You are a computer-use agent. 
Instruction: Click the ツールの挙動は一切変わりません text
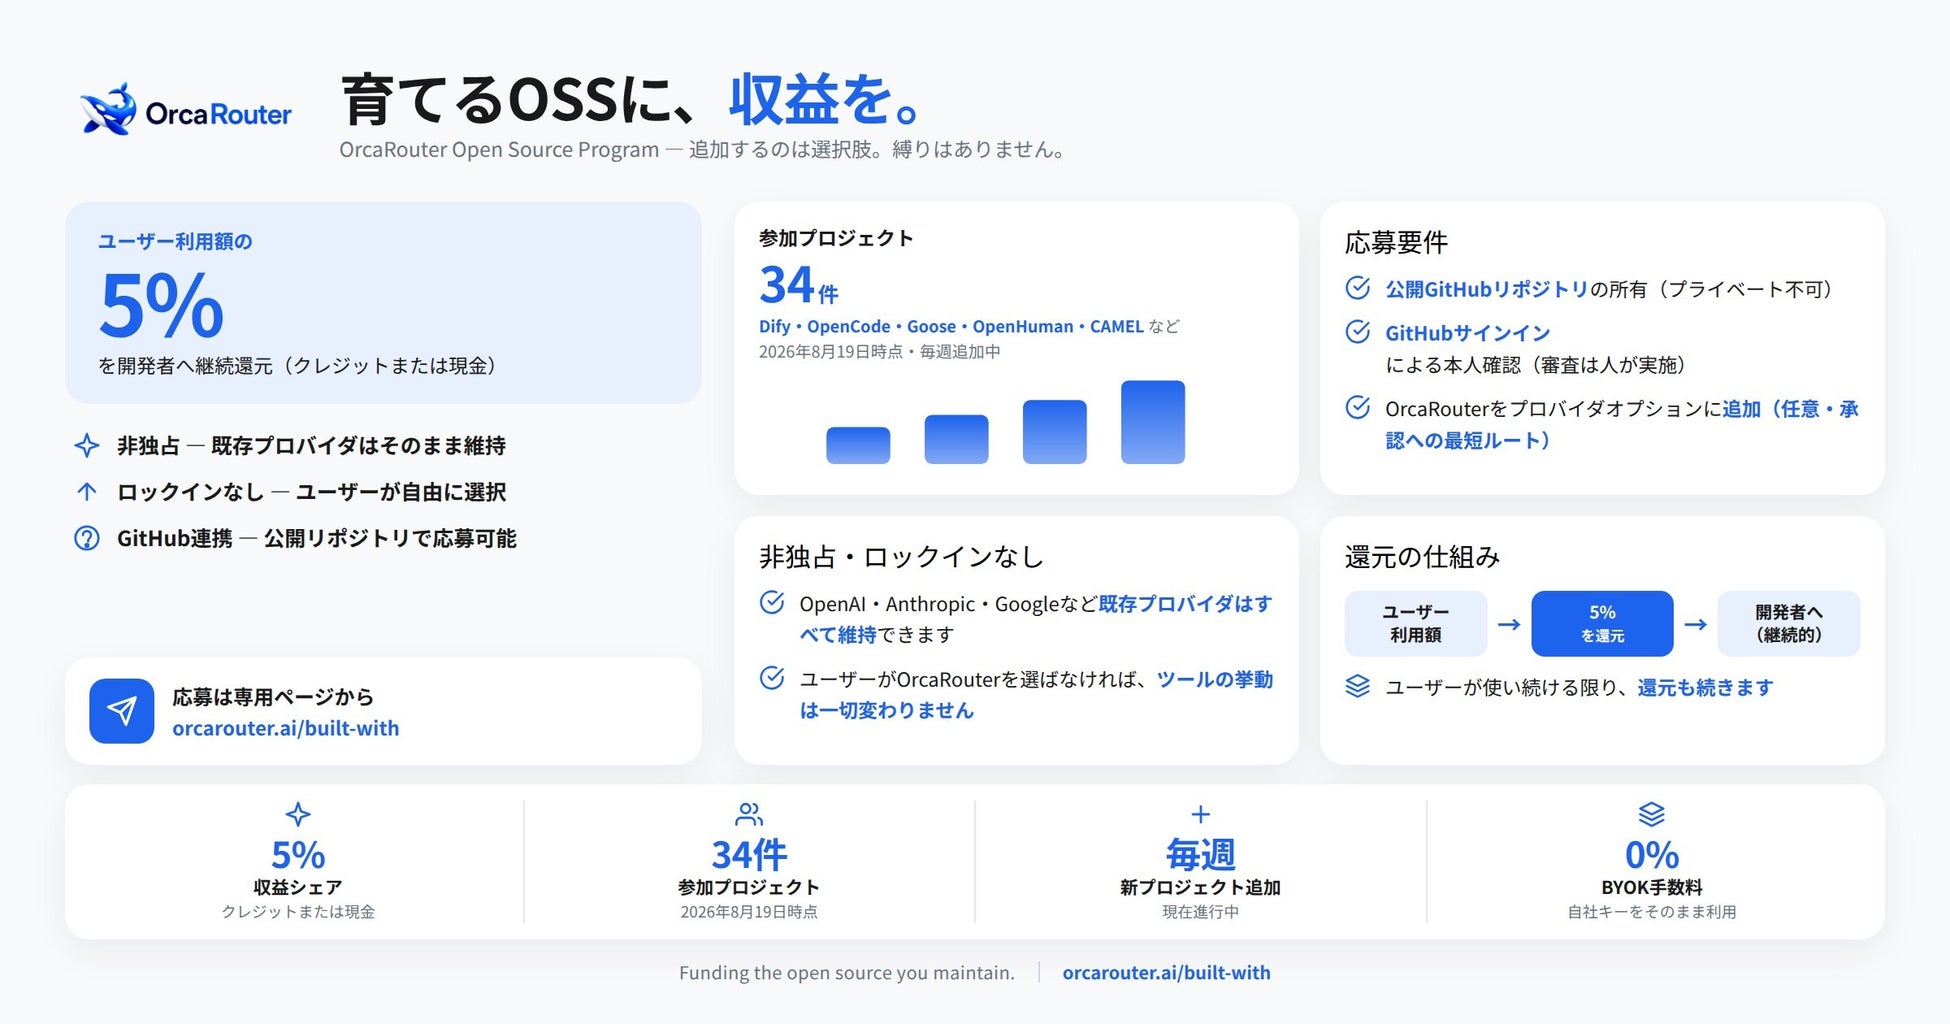(x=1036, y=694)
